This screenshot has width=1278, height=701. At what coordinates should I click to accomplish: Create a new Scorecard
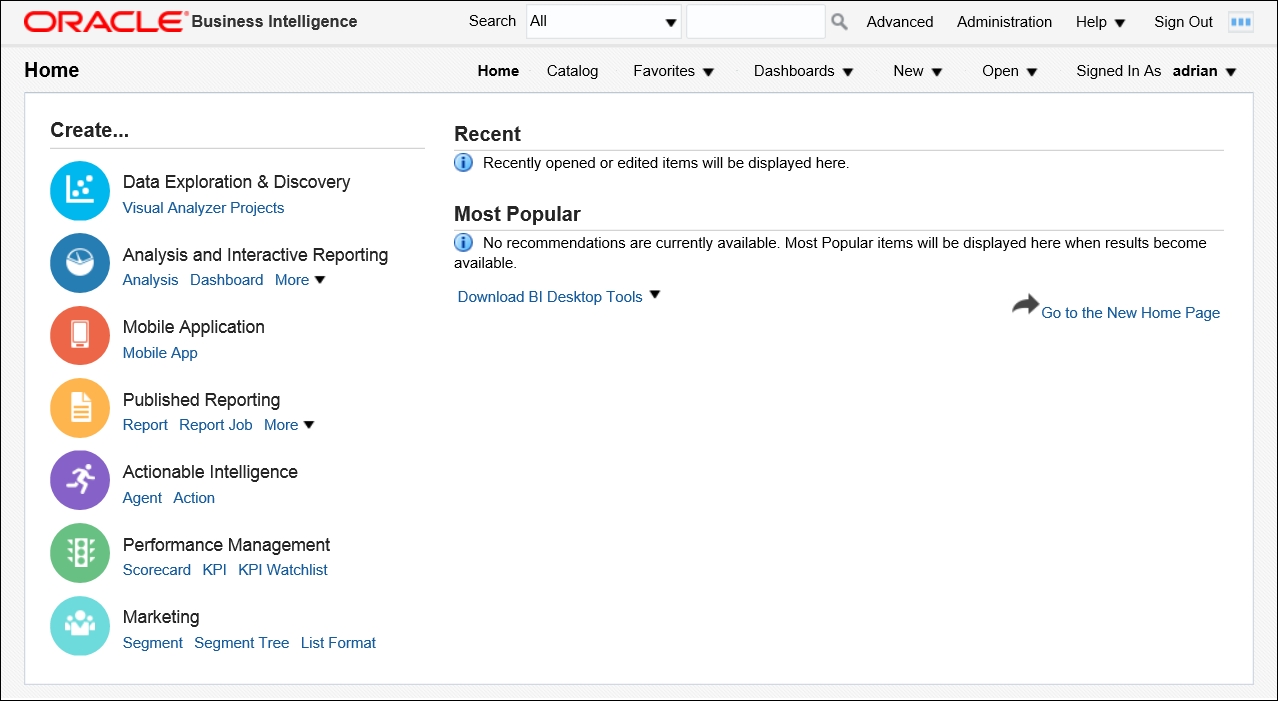point(157,570)
